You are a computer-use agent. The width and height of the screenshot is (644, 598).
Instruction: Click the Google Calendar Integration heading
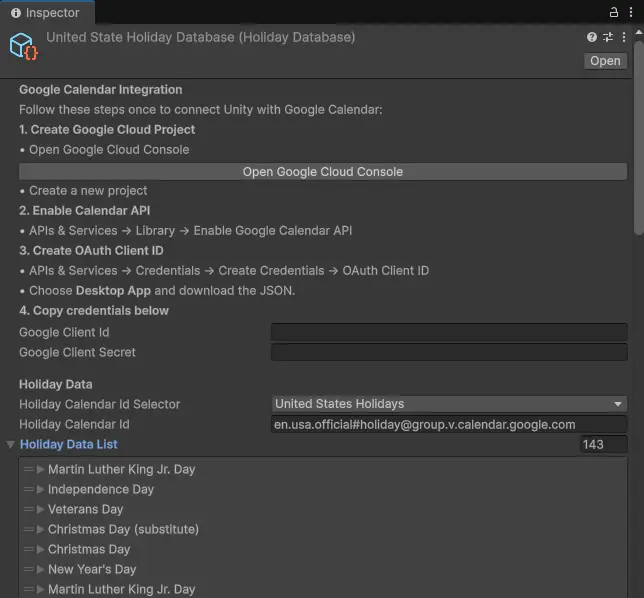point(101,90)
